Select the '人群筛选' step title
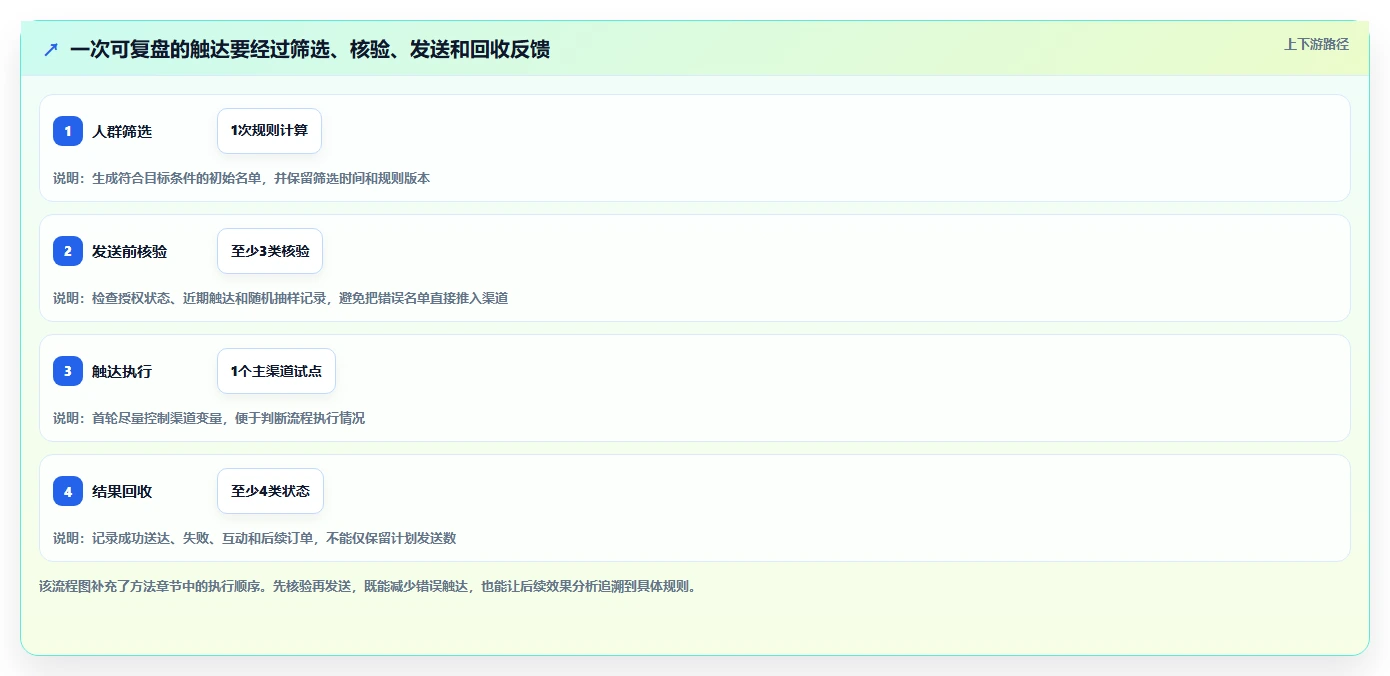Image resolution: width=1390 pixels, height=676 pixels. click(x=122, y=131)
